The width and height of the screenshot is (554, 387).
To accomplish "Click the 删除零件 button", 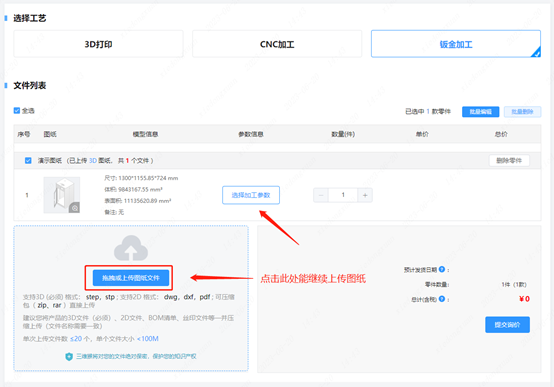I will tap(509, 160).
